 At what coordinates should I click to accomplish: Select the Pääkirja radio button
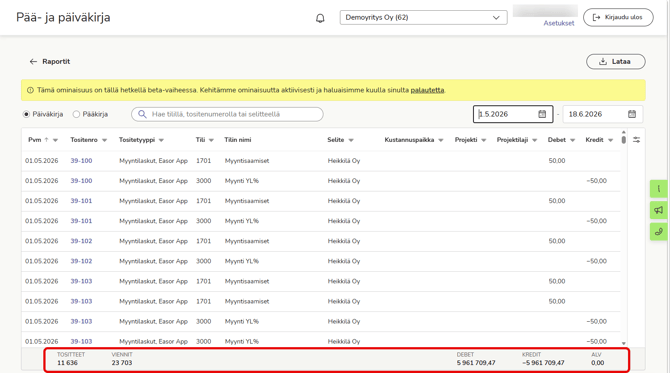76,114
